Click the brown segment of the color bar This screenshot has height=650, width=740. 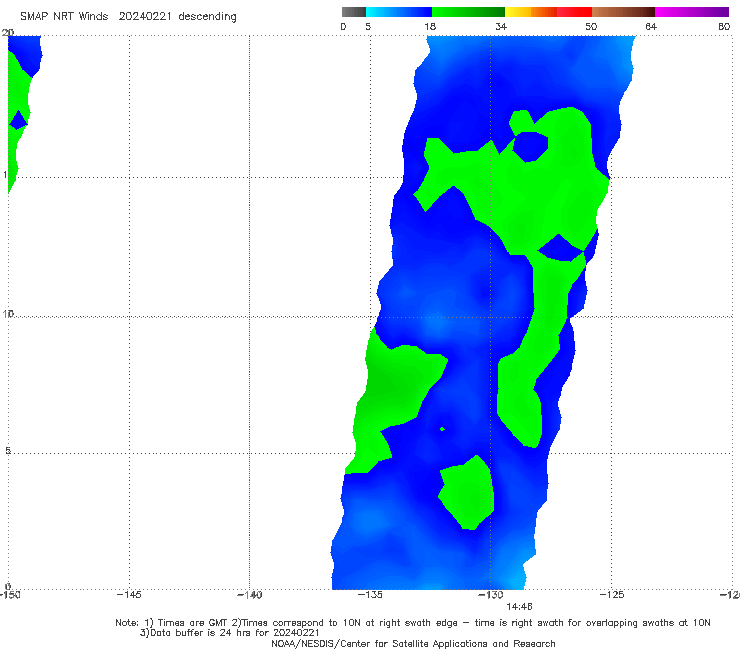point(623,12)
